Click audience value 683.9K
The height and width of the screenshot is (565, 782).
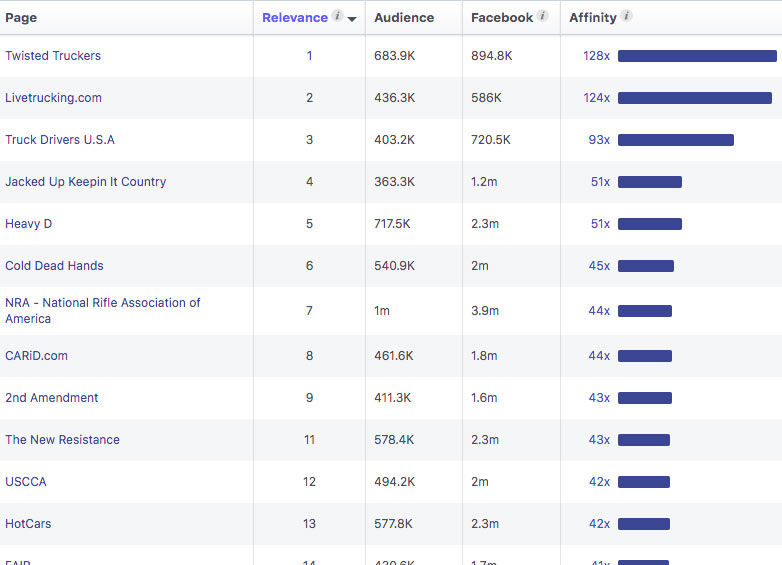[x=394, y=56]
